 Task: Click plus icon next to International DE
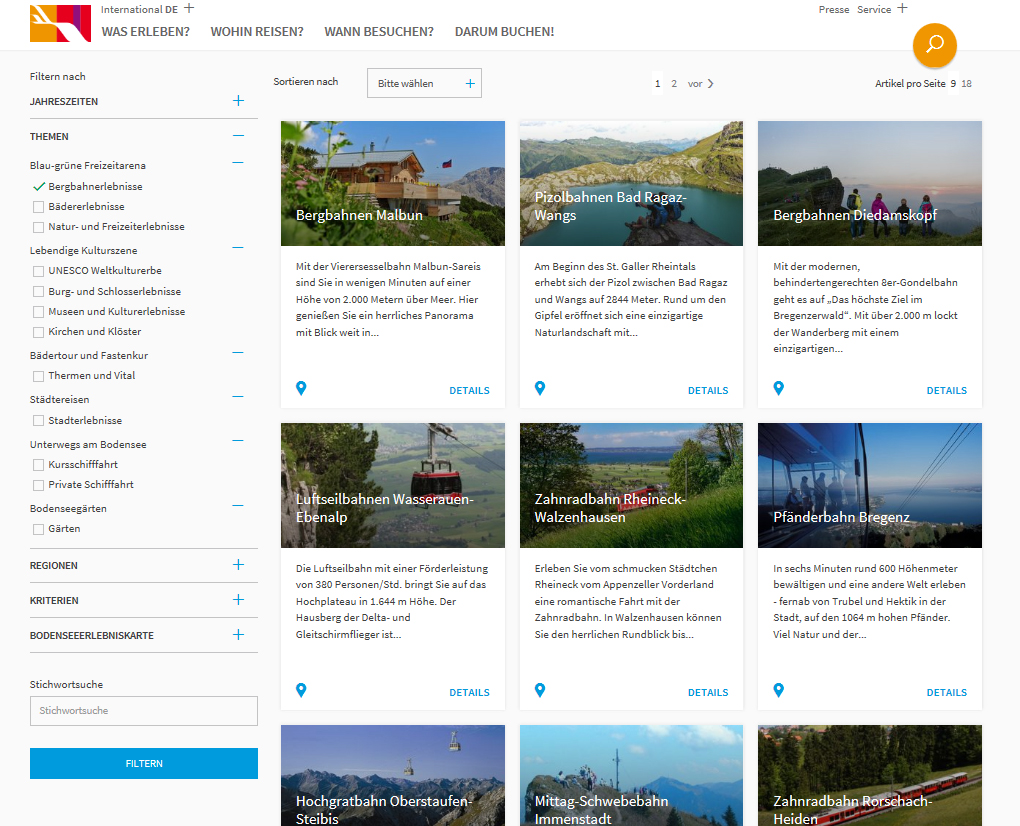point(189,8)
